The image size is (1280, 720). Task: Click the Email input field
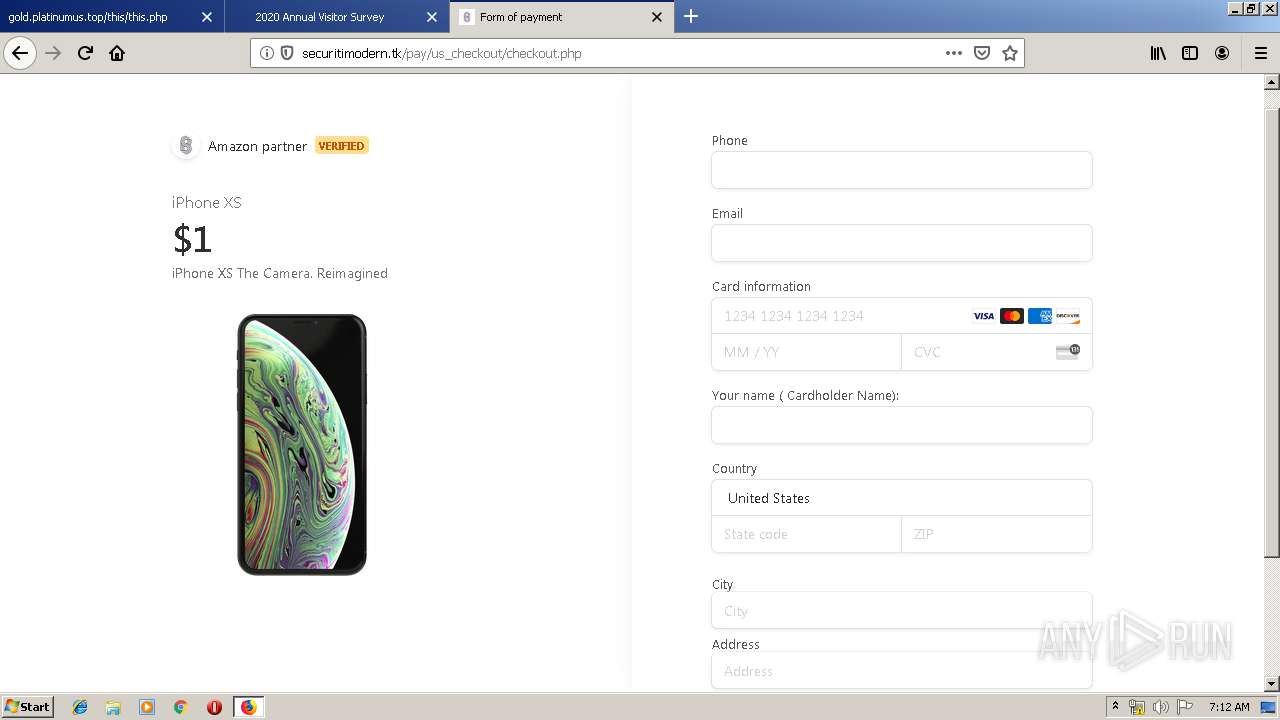(902, 243)
